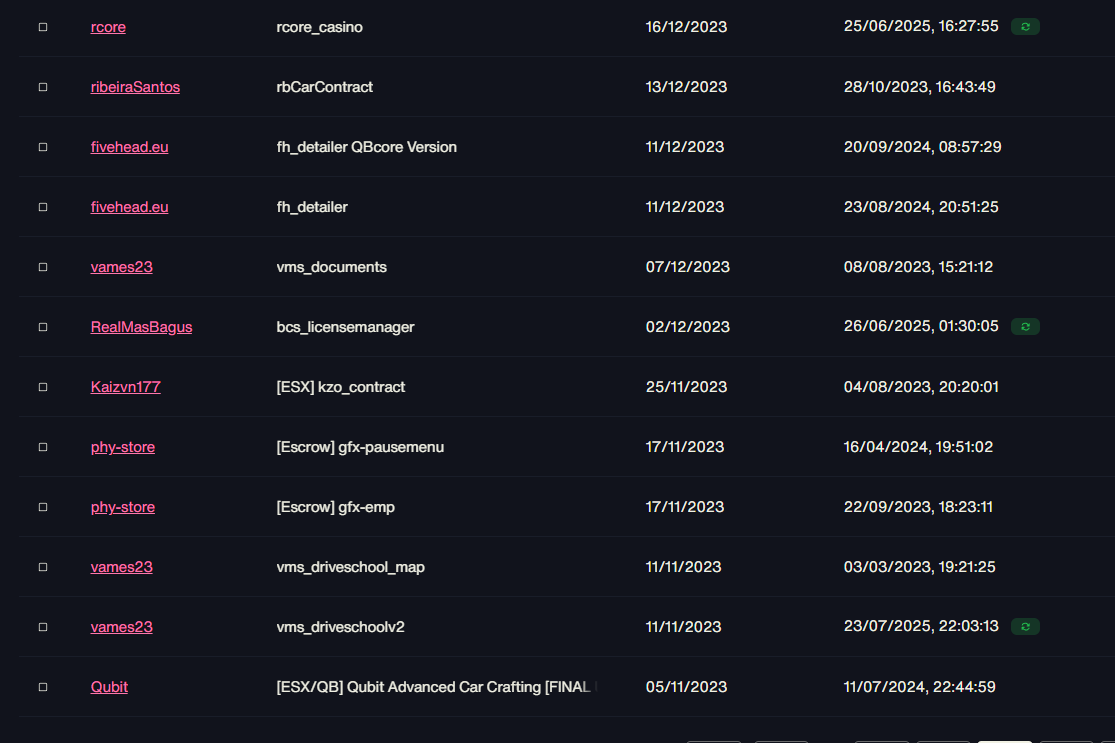Visit the RealMasBagus author link
This screenshot has width=1115, height=743.
[x=142, y=327]
